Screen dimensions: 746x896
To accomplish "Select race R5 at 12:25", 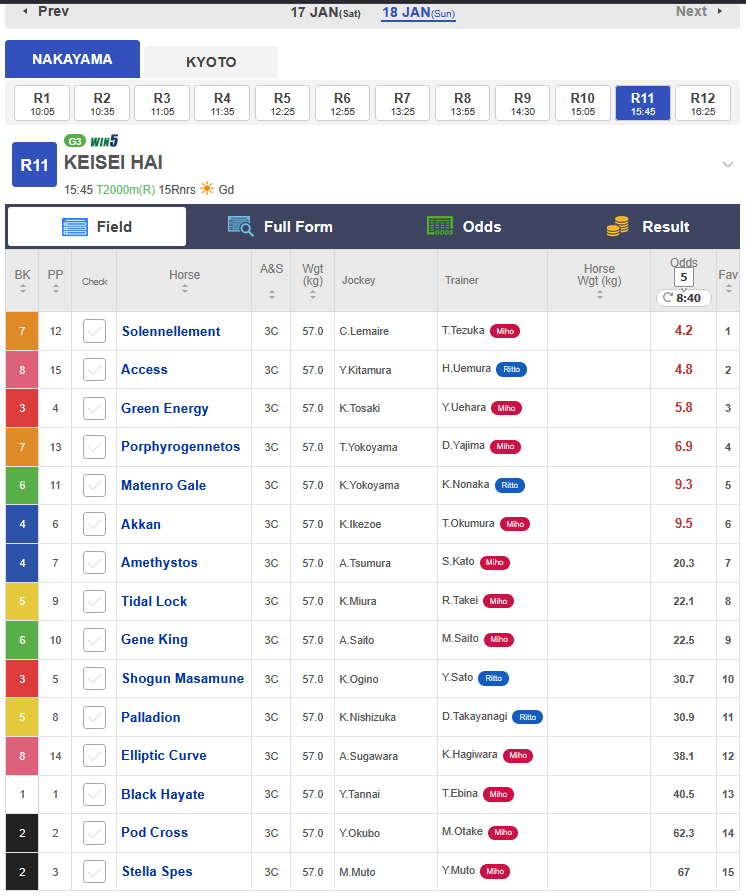I will coord(282,103).
